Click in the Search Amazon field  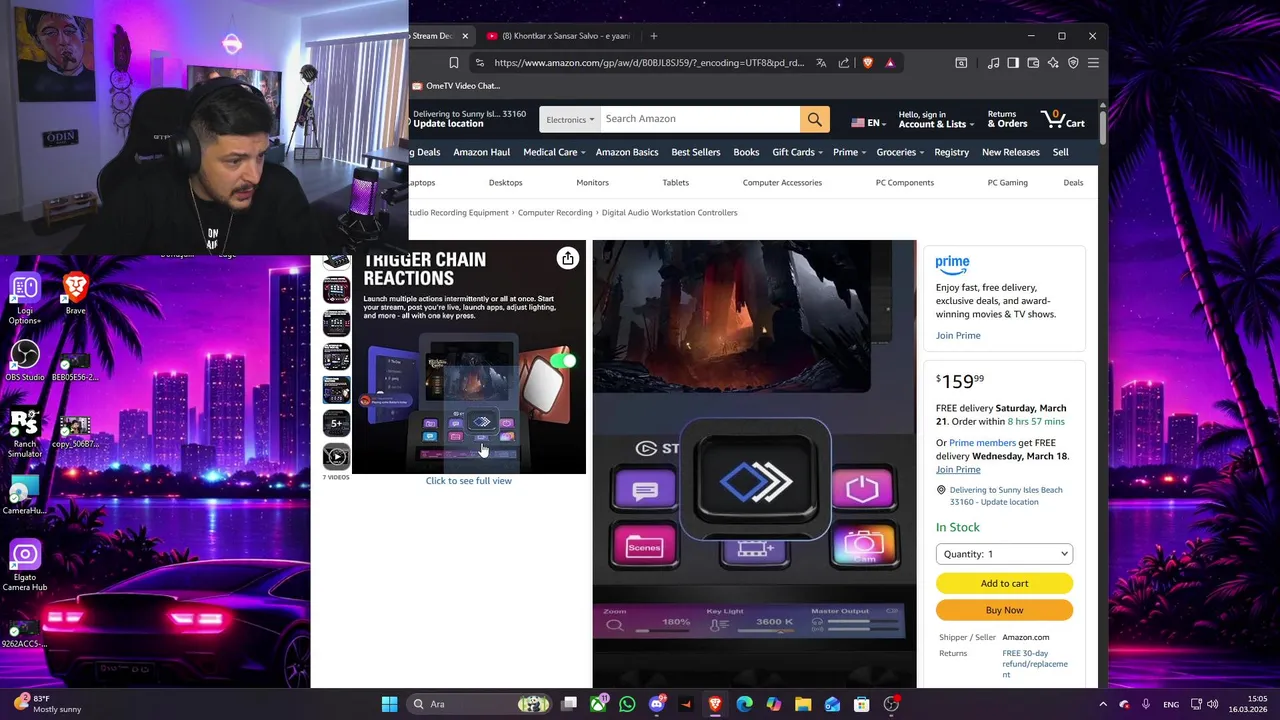(x=700, y=119)
